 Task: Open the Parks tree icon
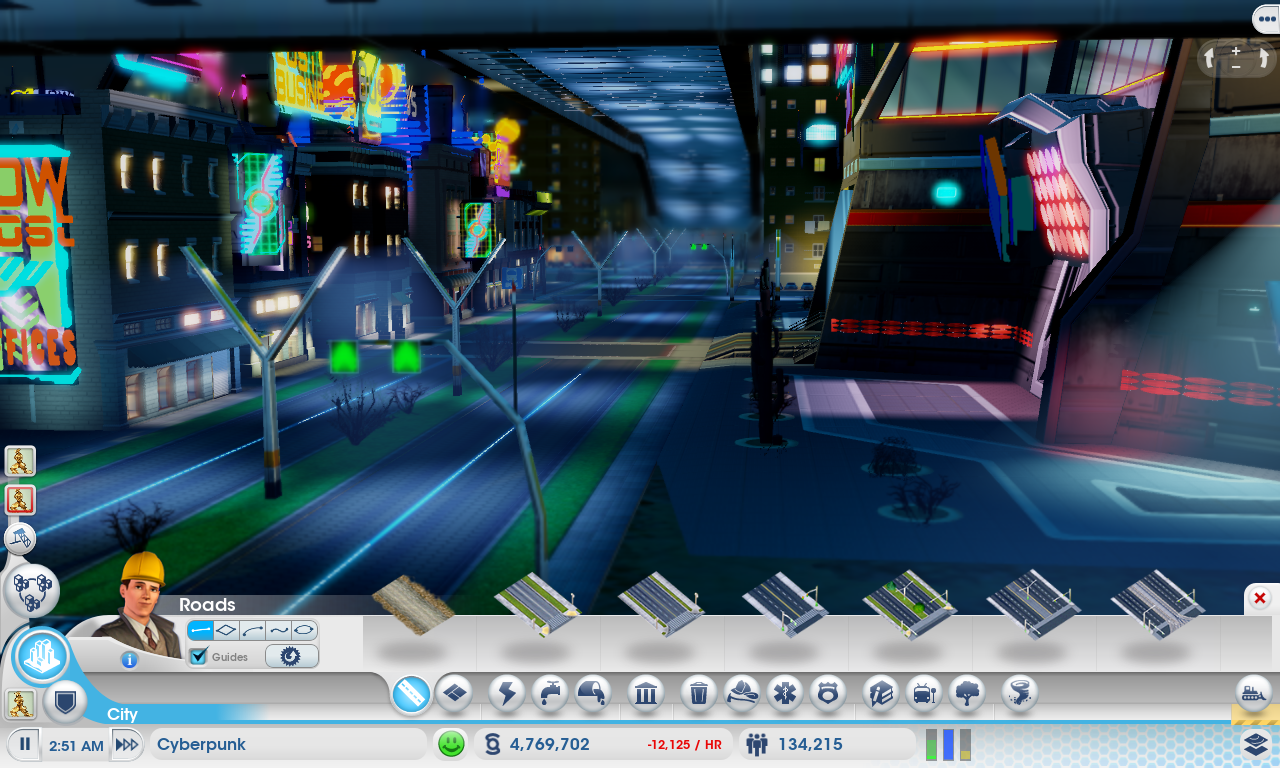point(967,693)
